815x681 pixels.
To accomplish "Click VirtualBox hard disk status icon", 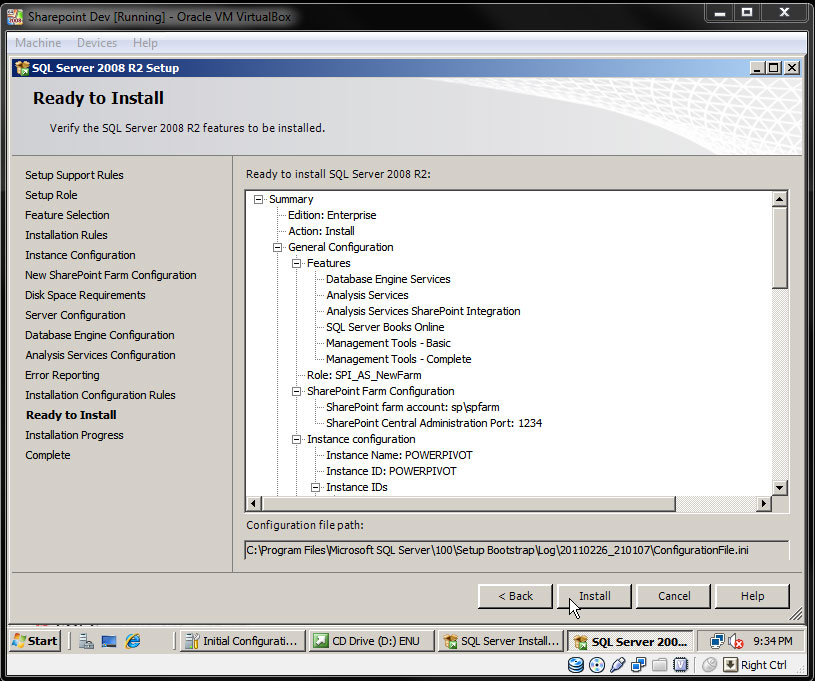I will 575,665.
